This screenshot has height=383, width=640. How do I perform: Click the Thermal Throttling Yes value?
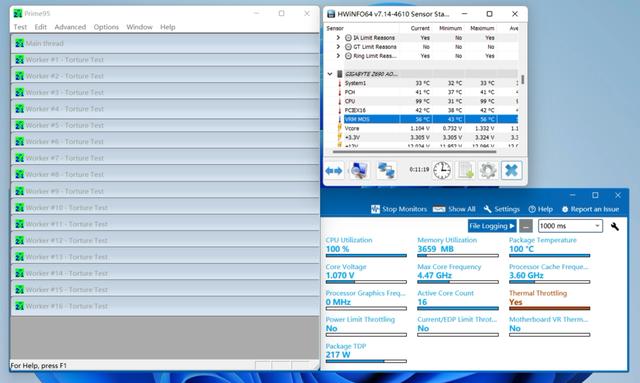point(516,302)
